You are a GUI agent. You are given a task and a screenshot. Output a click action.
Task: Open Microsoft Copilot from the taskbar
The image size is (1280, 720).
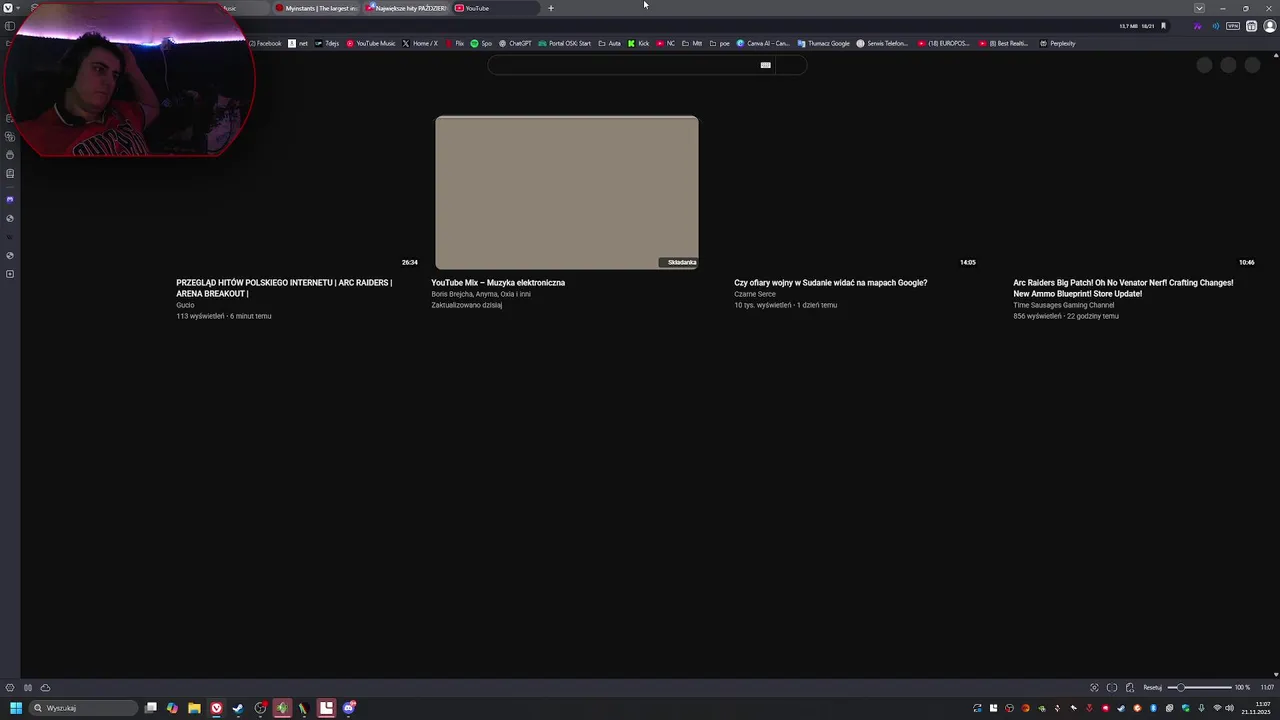click(x=172, y=708)
